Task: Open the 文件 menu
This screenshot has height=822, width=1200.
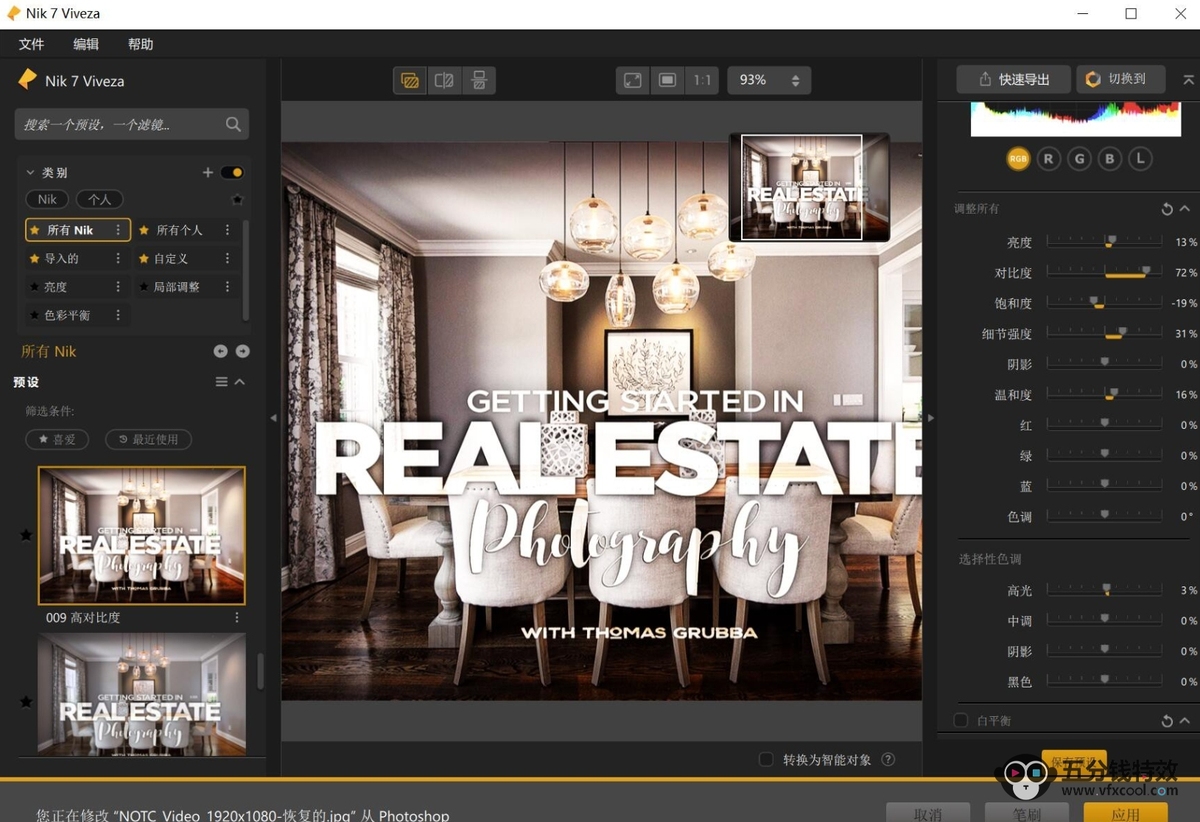Action: point(32,44)
